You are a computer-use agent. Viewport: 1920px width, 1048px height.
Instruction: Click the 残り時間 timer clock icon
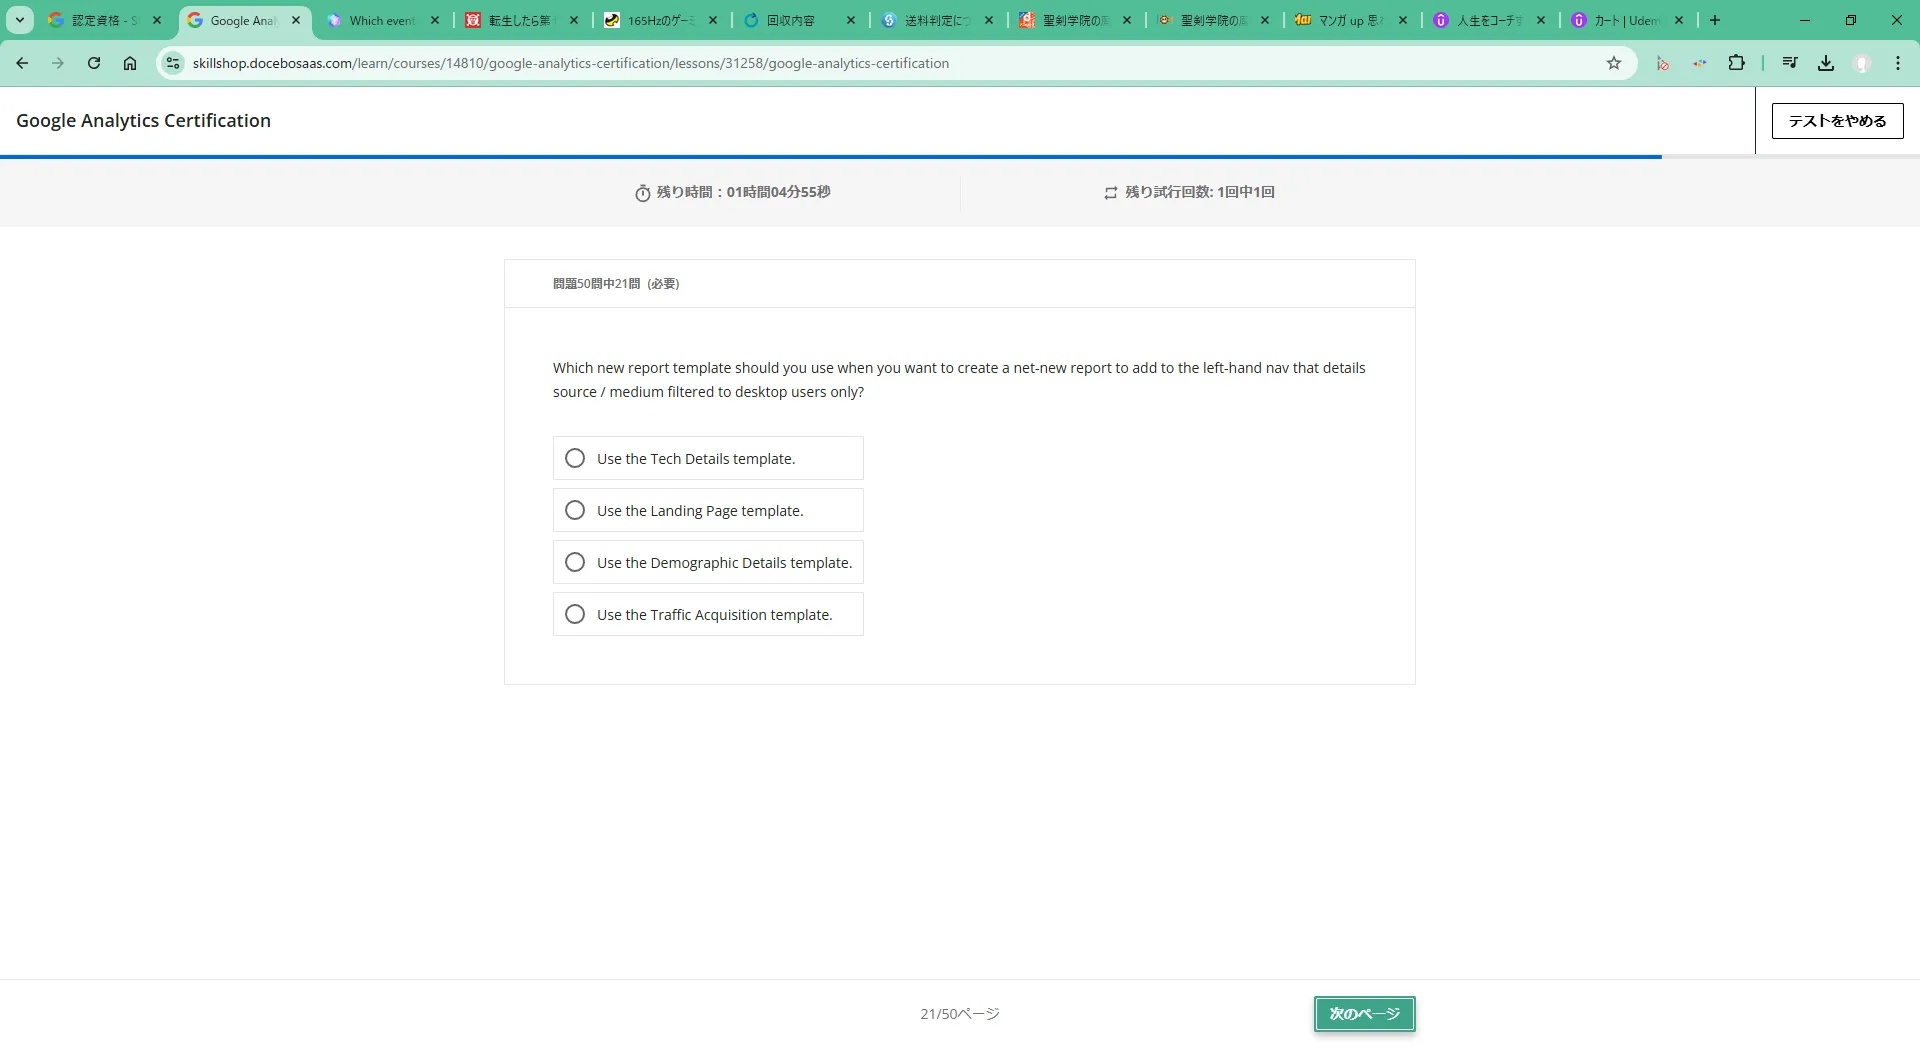pos(643,193)
